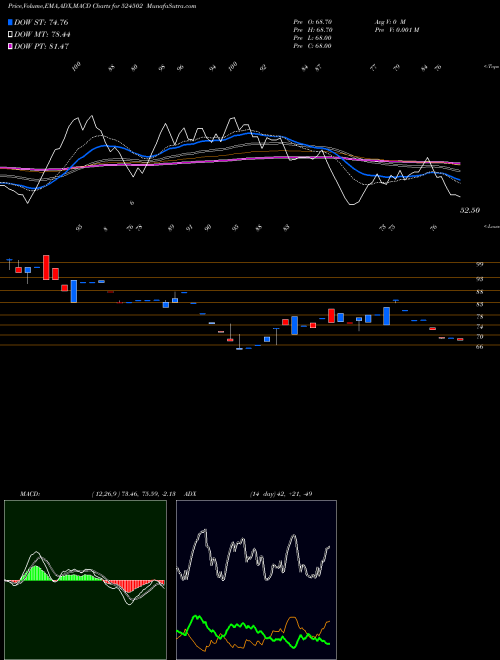Click the 99 price axis label
The image size is (500, 660).
479,264
